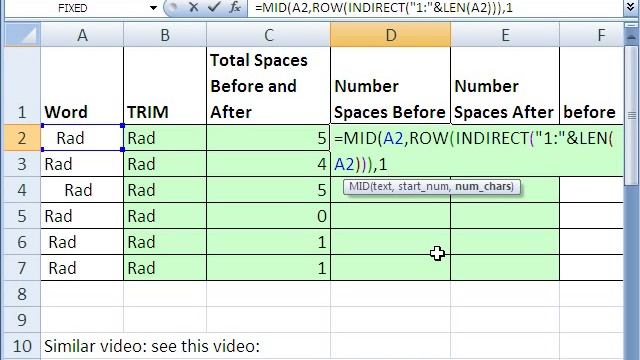Screen dimensions: 640x360
Task: Click cell C3 with value 4
Action: (x=268, y=164)
